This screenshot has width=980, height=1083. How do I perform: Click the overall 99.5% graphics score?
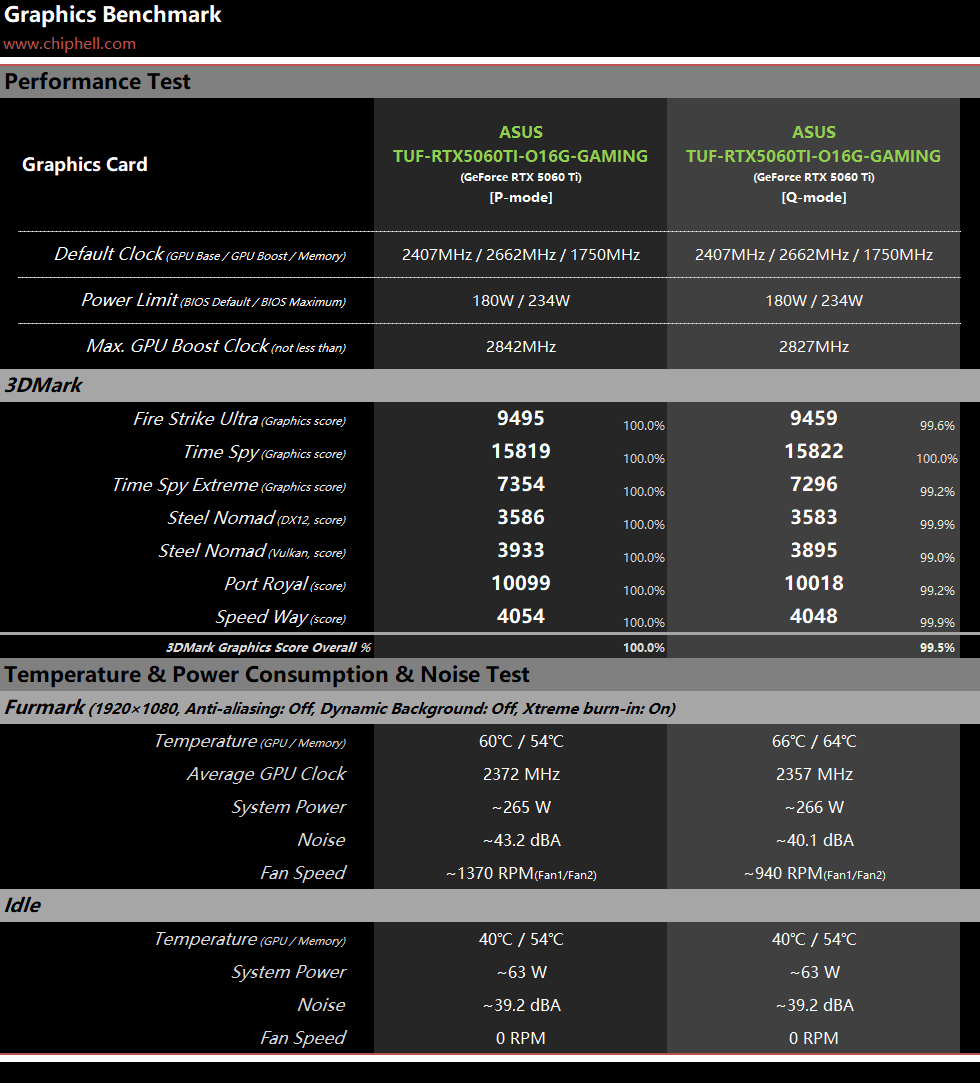(936, 648)
